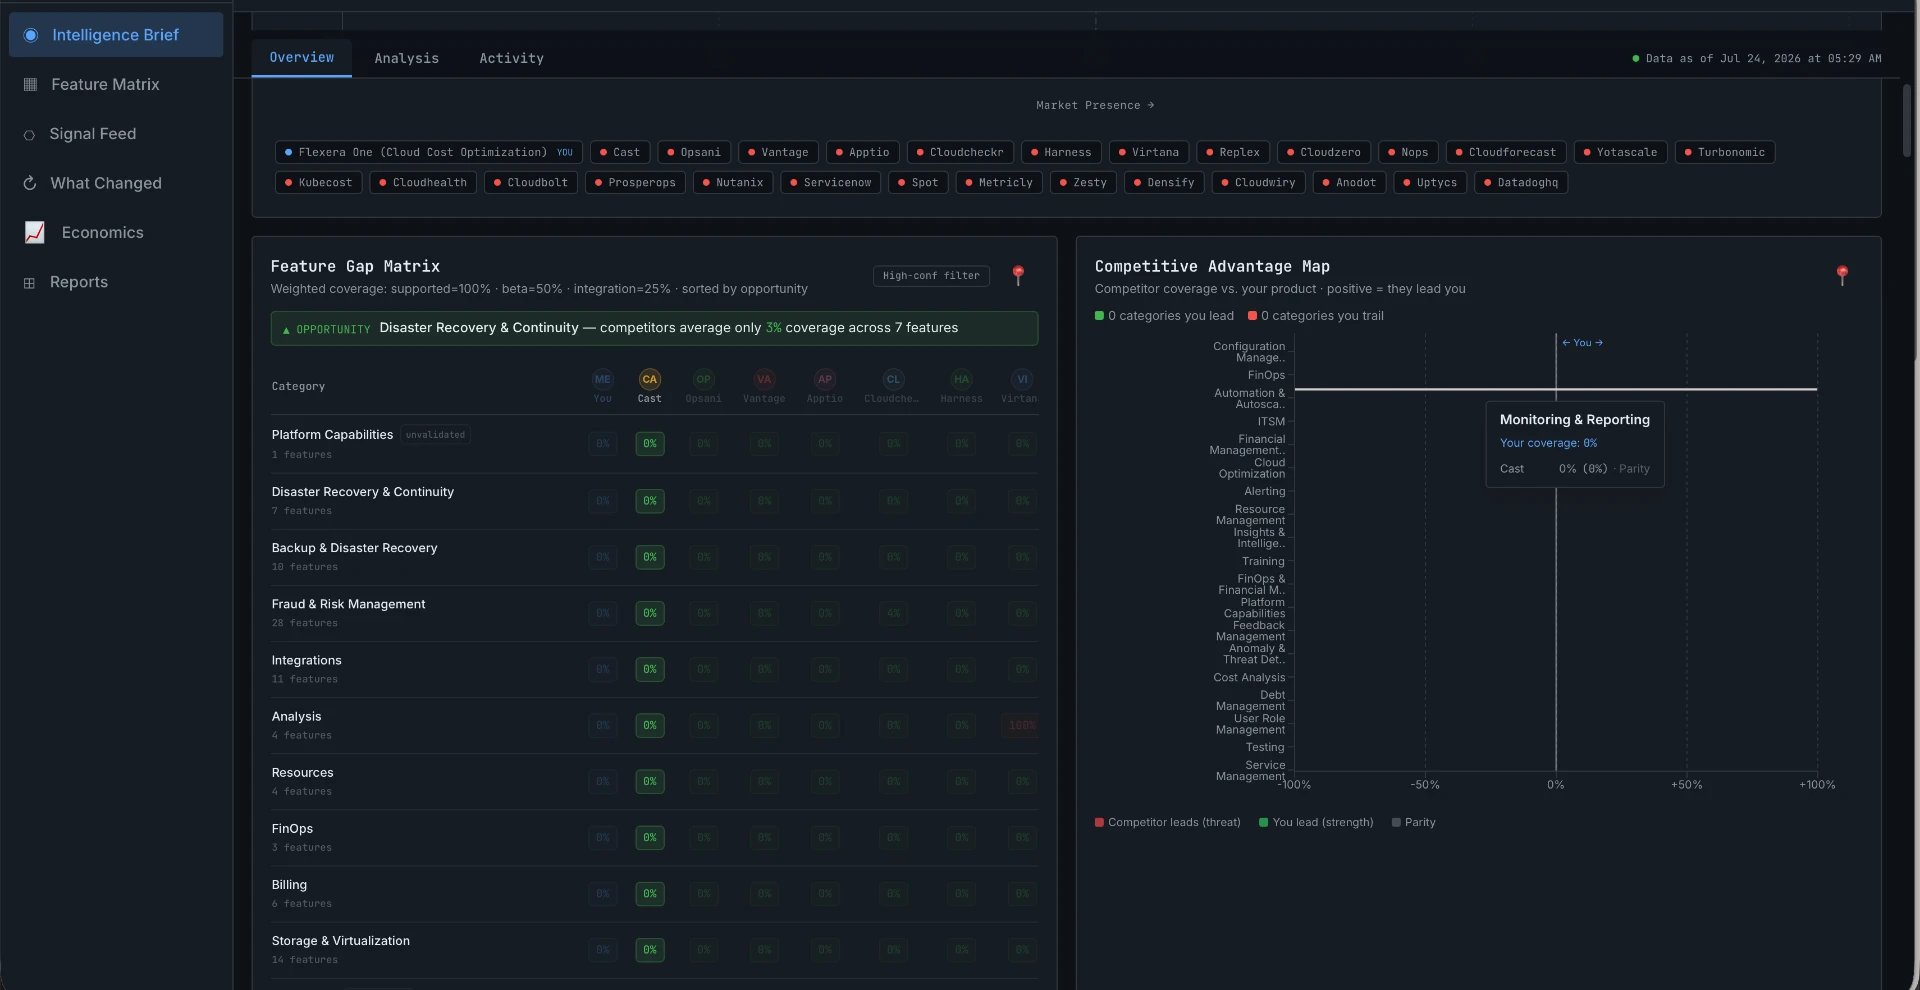Image resolution: width=1920 pixels, height=990 pixels.
Task: Open the Storage & Virtualization row
Action: click(x=654, y=950)
